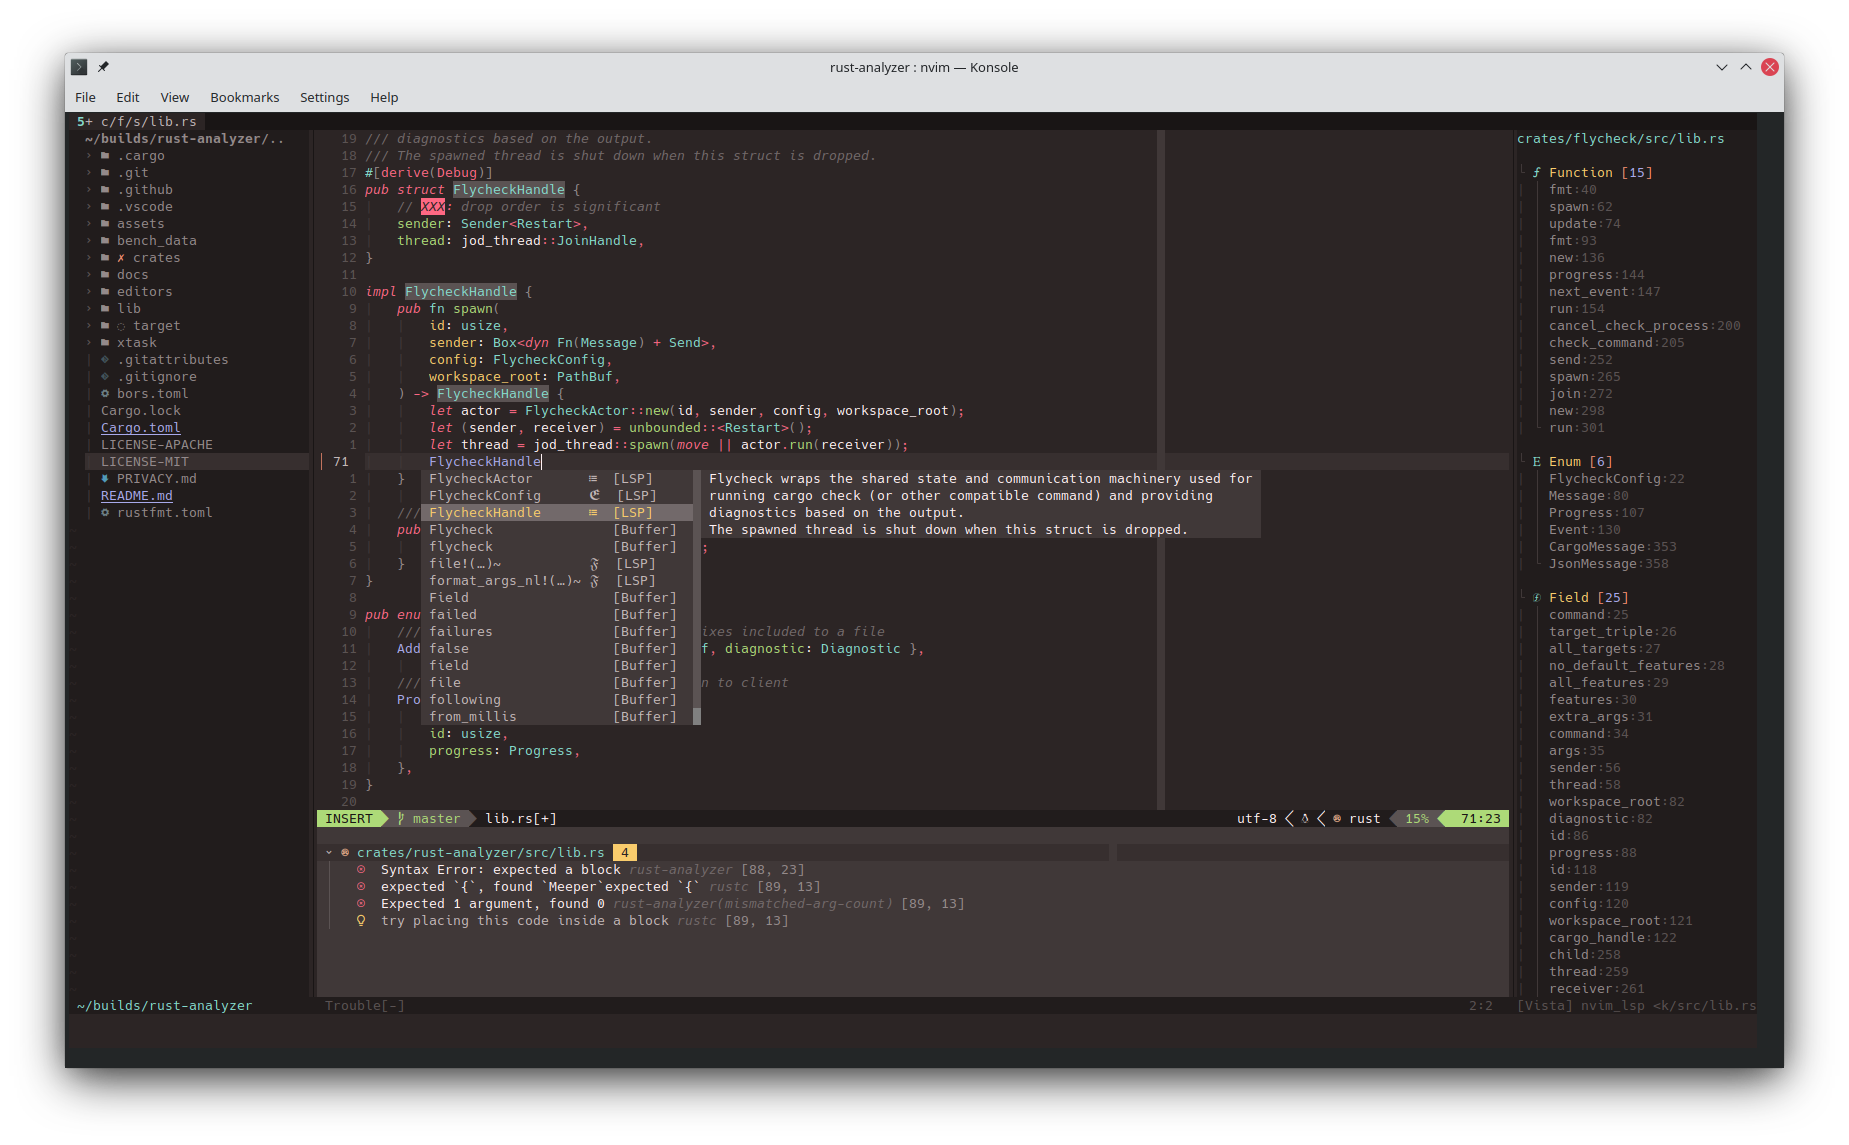The image size is (1849, 1145).
Task: Click the folder icon beside .cargo
Action: 105,156
